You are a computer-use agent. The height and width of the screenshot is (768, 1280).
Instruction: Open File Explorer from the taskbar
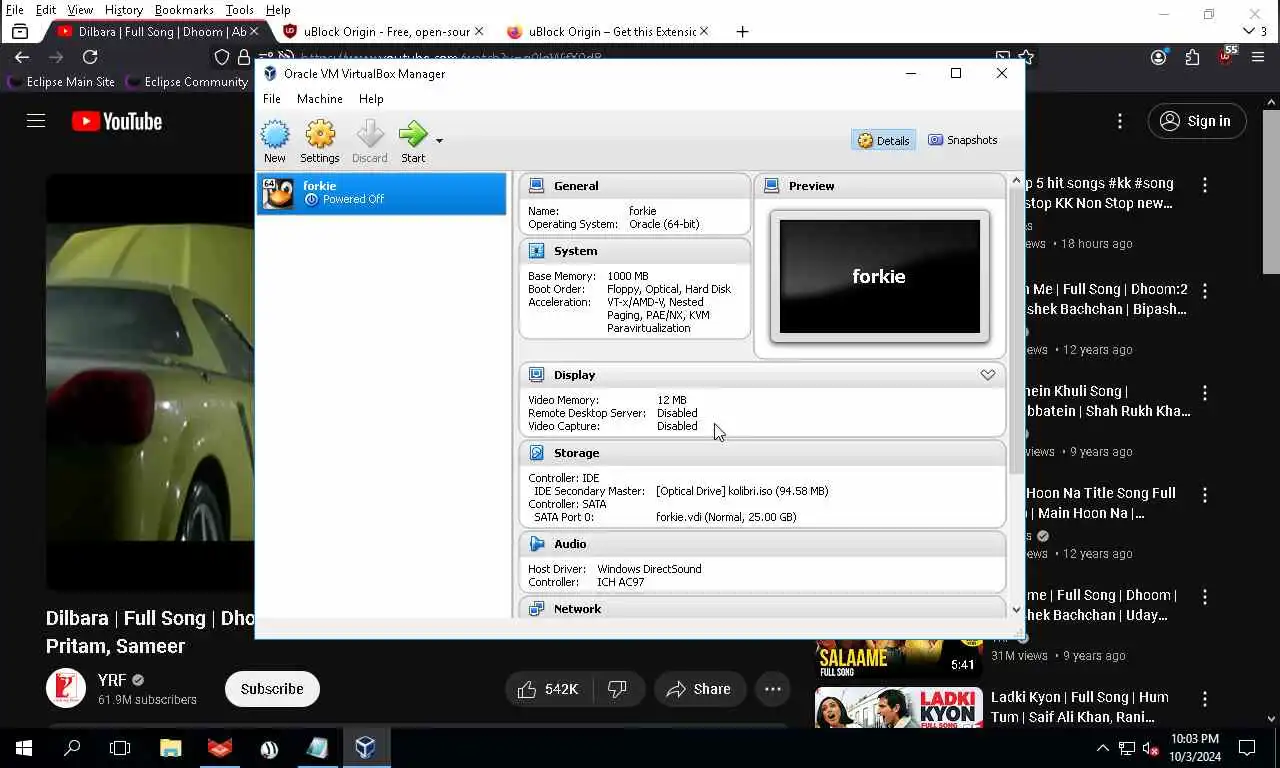[171, 748]
